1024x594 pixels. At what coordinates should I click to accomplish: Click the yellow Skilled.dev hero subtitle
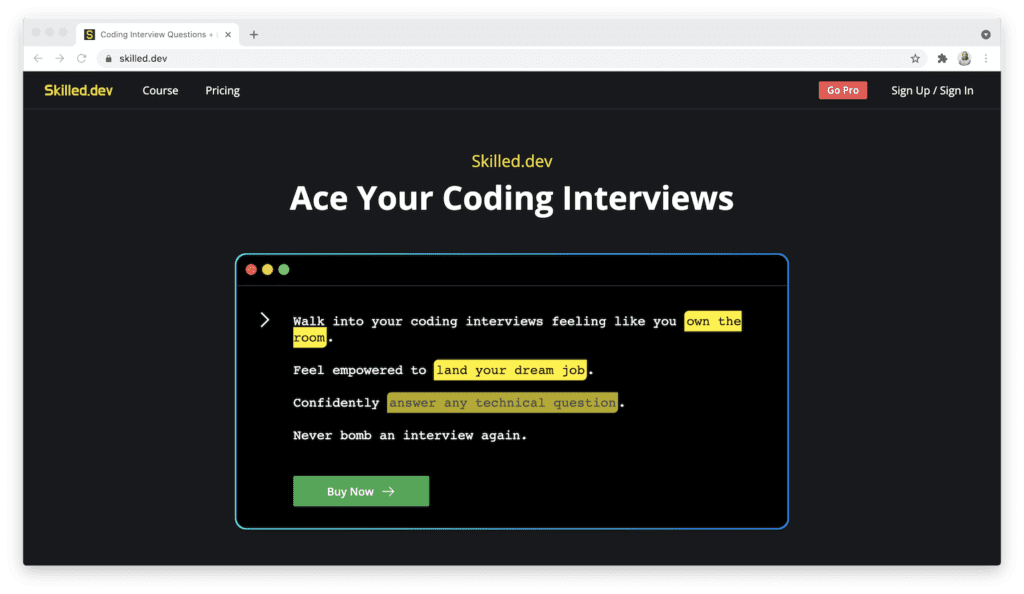(x=512, y=161)
